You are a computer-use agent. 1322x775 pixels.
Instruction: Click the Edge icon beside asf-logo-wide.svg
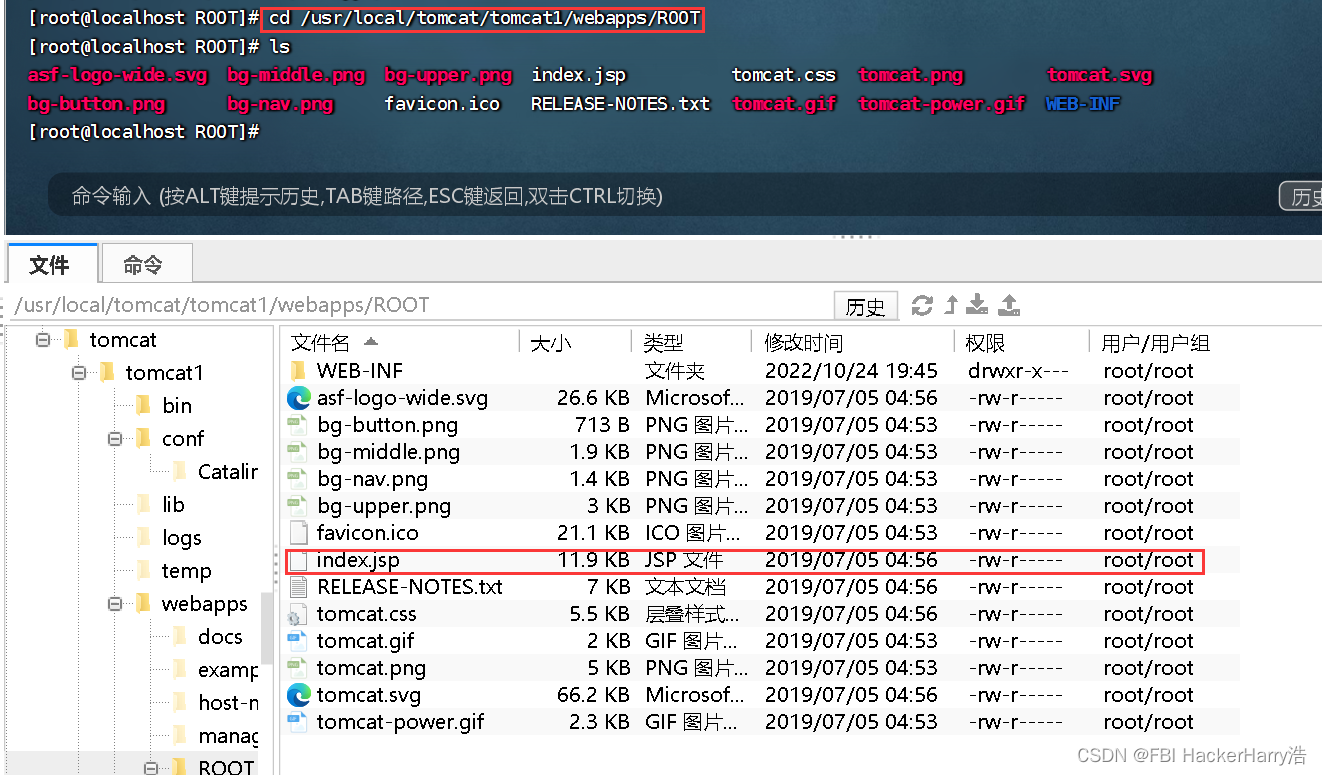pos(299,398)
